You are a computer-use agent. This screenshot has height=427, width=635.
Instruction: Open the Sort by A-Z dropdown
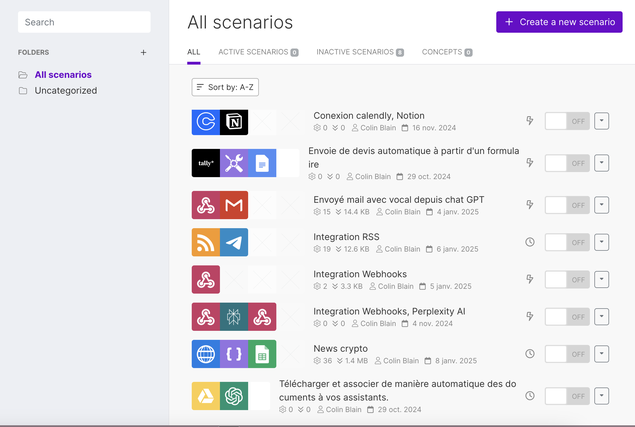225,87
